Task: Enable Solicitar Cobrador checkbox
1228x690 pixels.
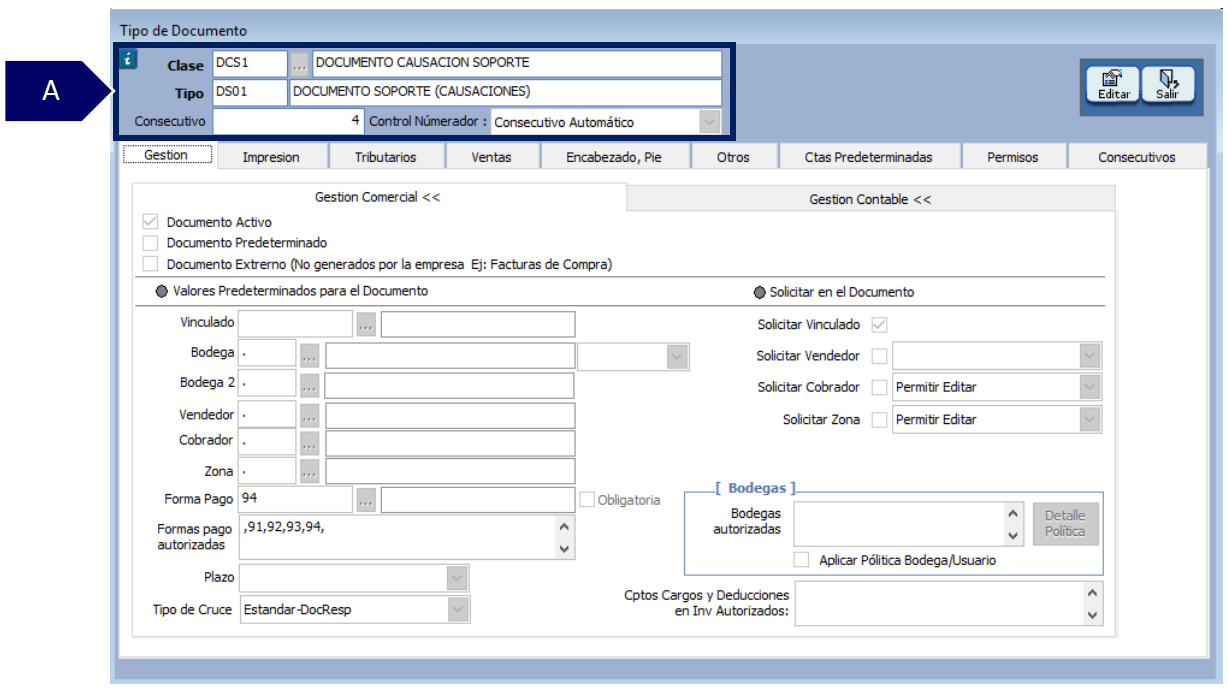Action: (880, 387)
